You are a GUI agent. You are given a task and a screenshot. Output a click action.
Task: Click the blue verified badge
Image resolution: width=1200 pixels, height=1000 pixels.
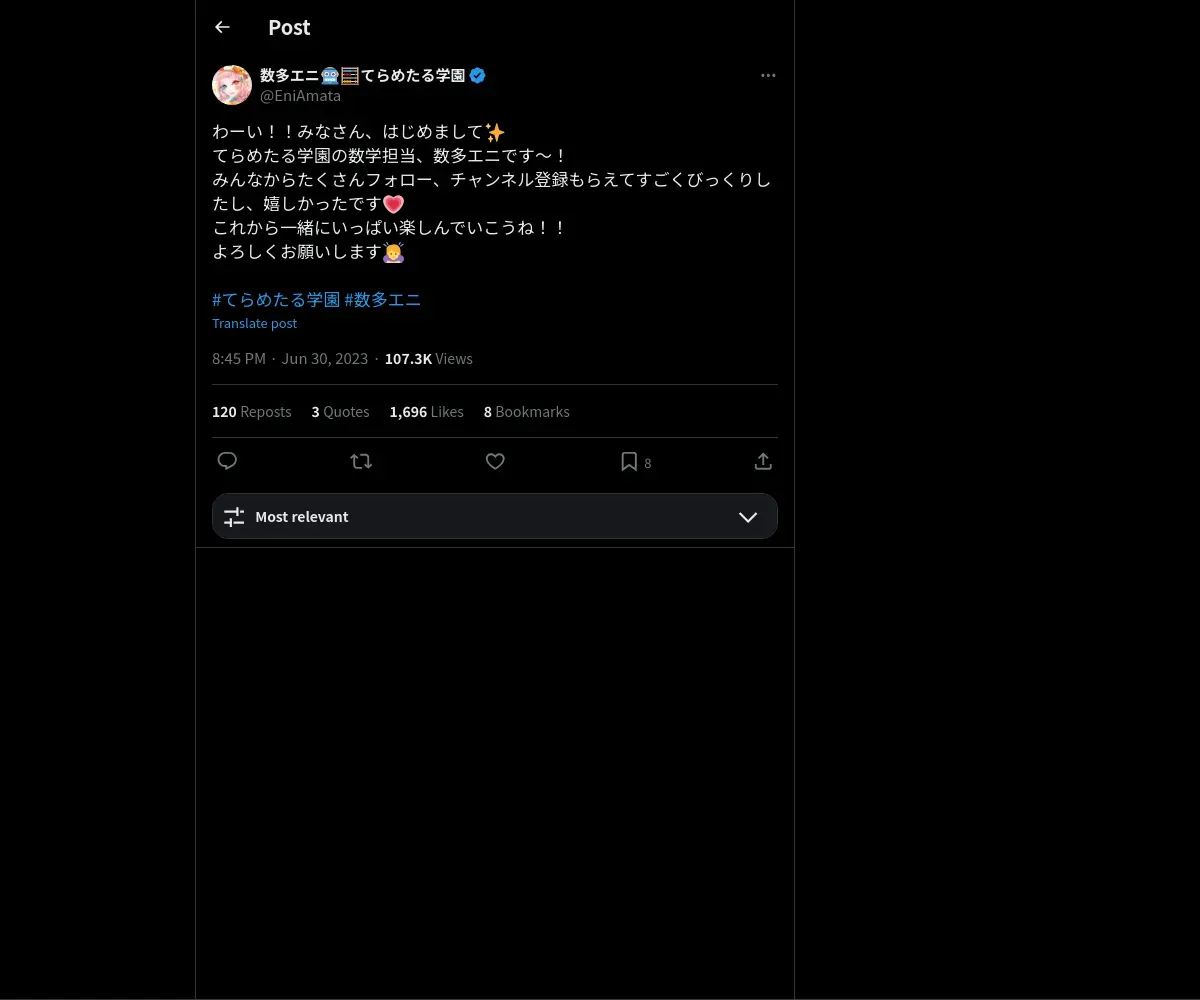(478, 75)
